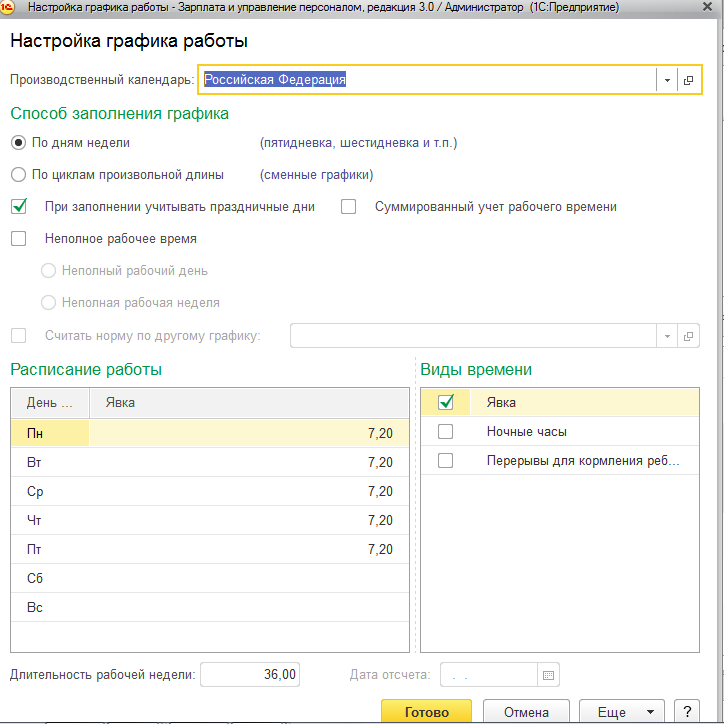Check Перерывы для кормления ребенка checkbox
724x724 pixels.
click(446, 461)
